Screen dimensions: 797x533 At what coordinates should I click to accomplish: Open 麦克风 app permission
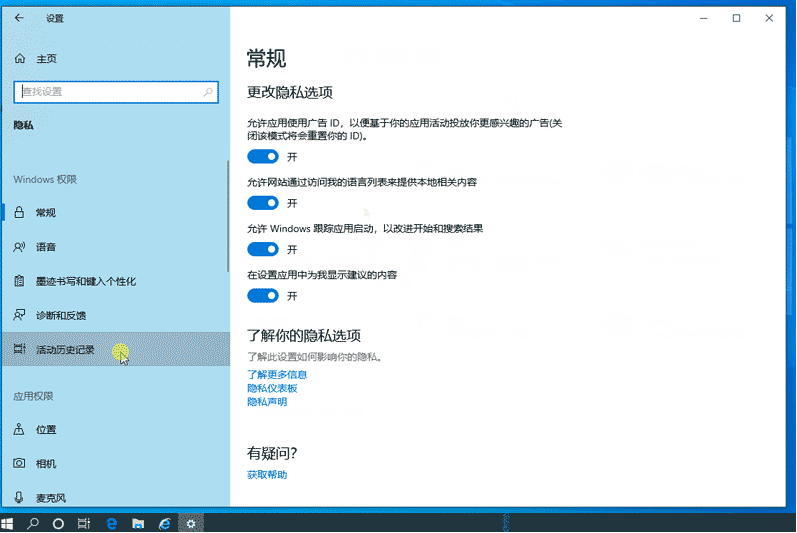116,497
